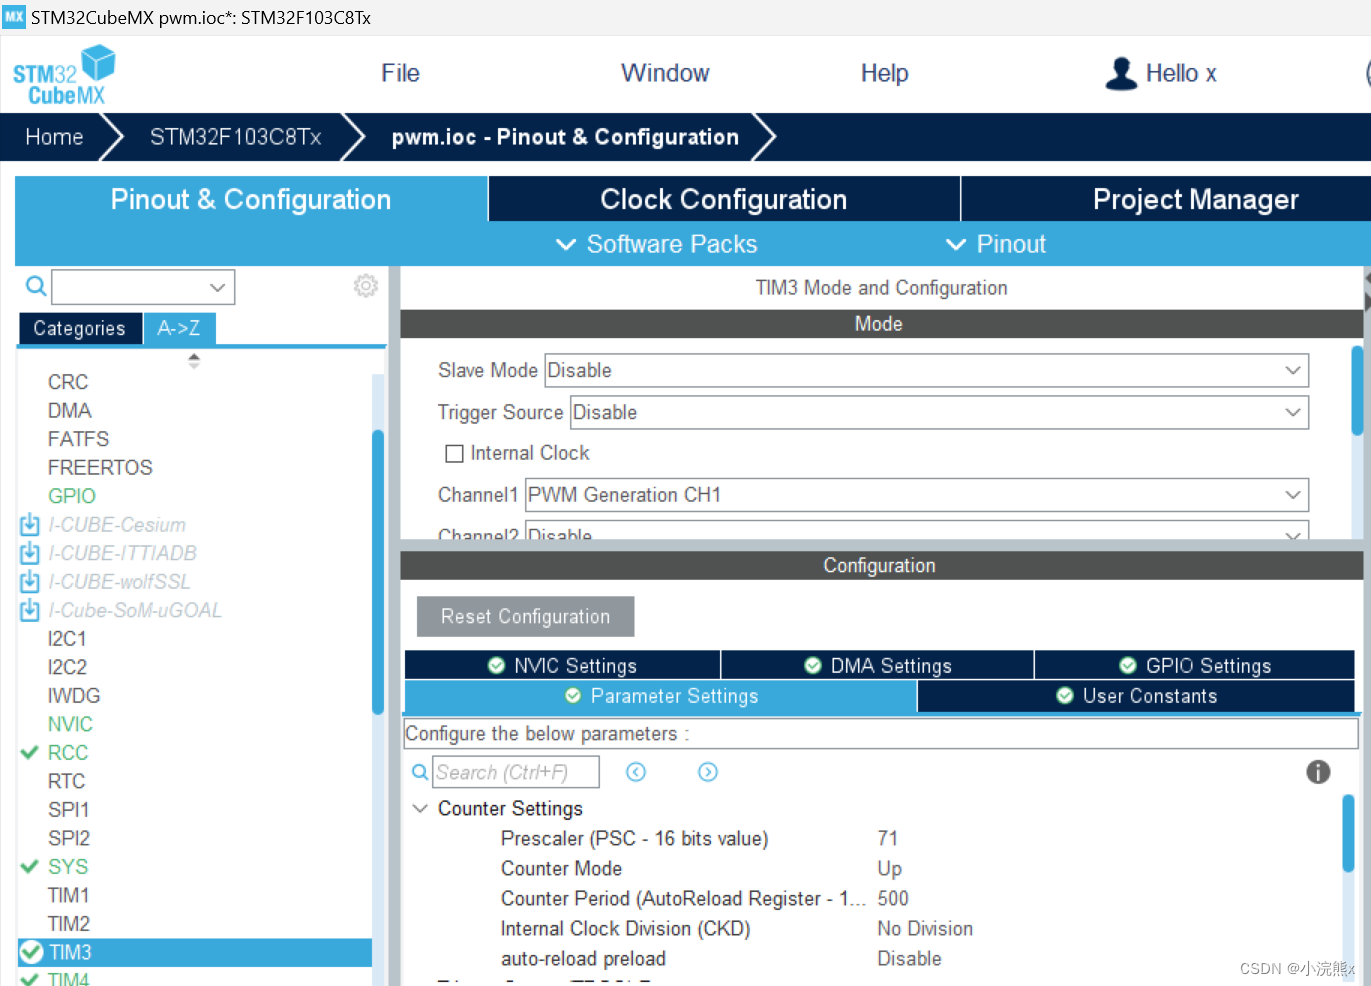
Task: Click the download icon beside I-CUBE-wolfSSL
Action: (x=30, y=581)
